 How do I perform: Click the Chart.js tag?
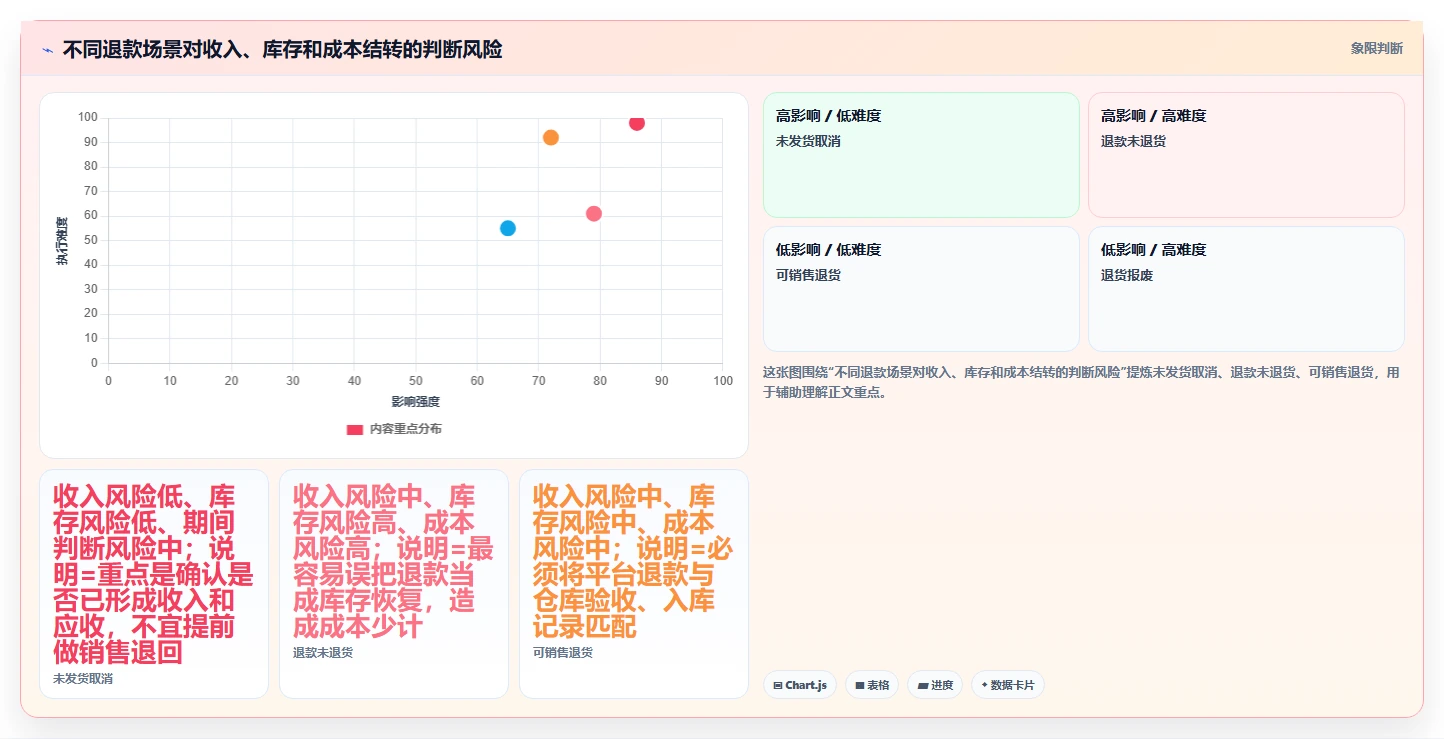800,685
